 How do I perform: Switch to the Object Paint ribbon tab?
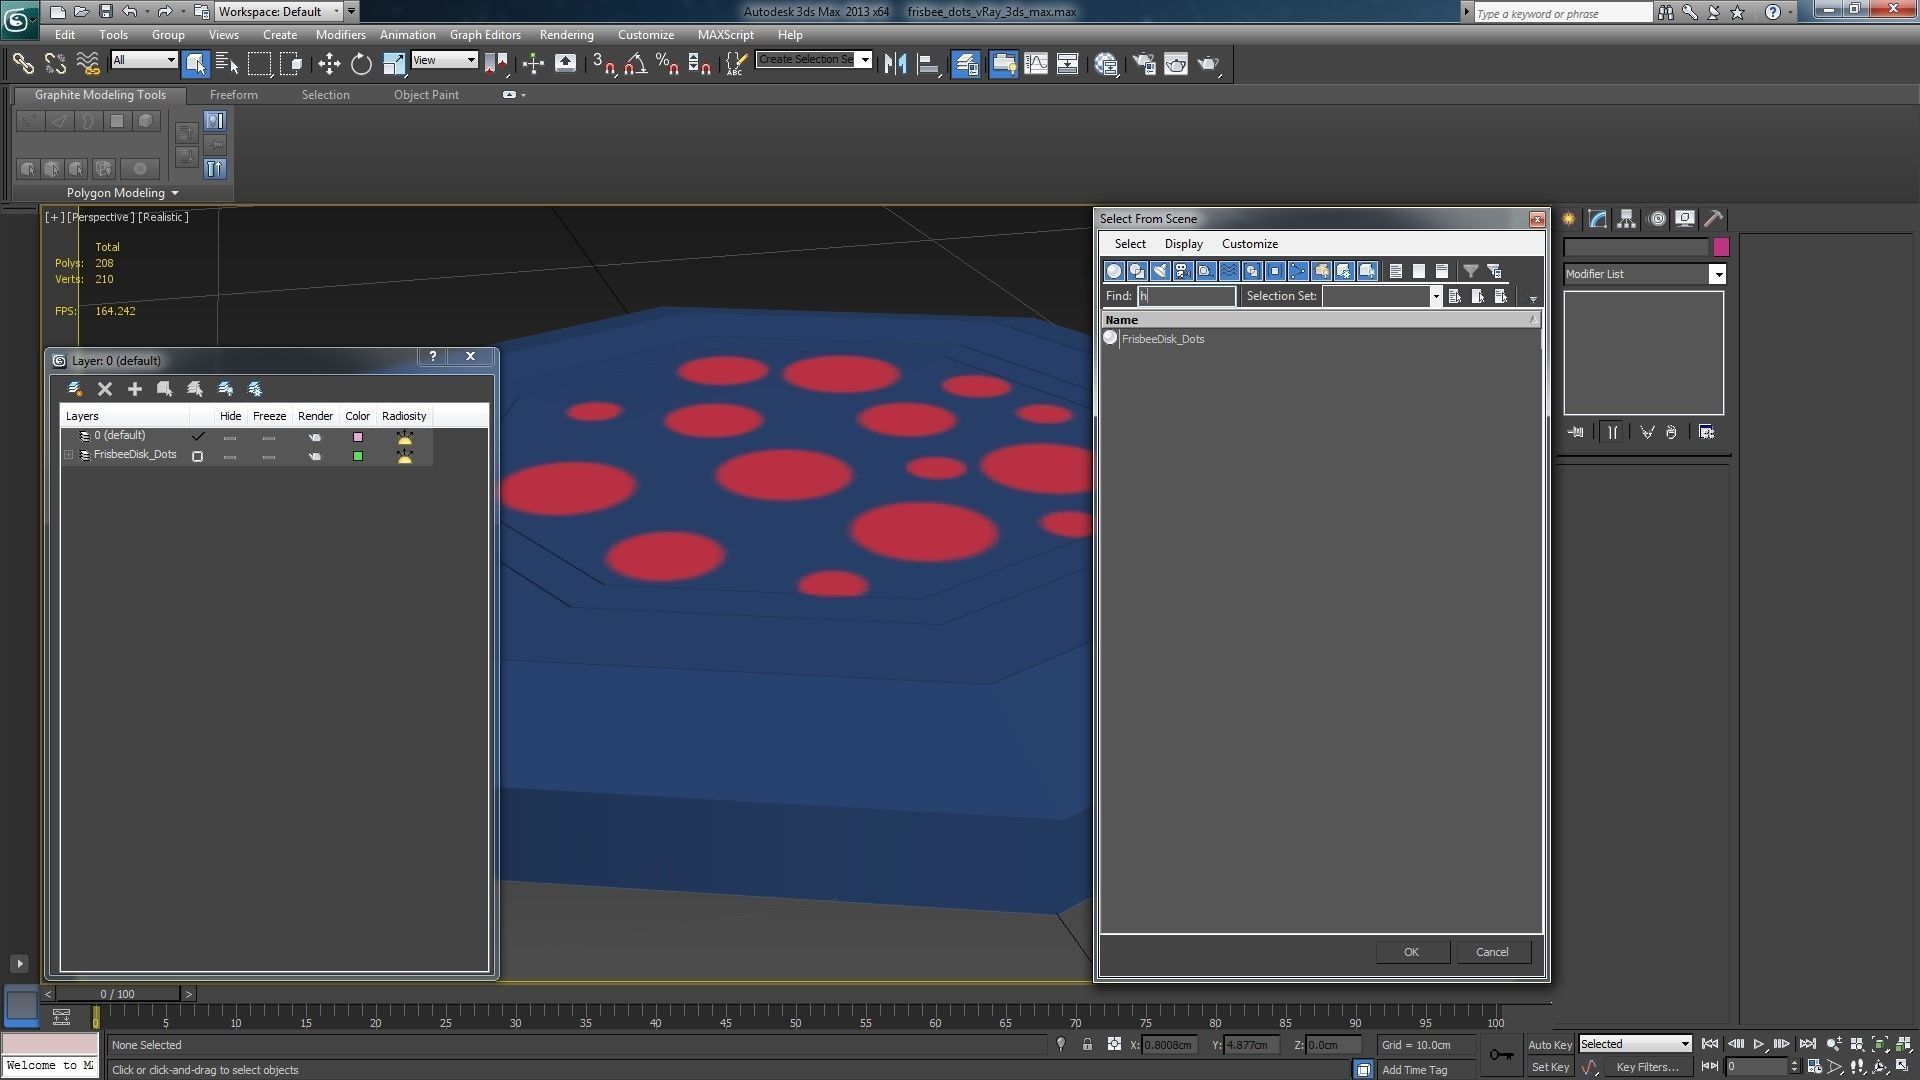[426, 95]
